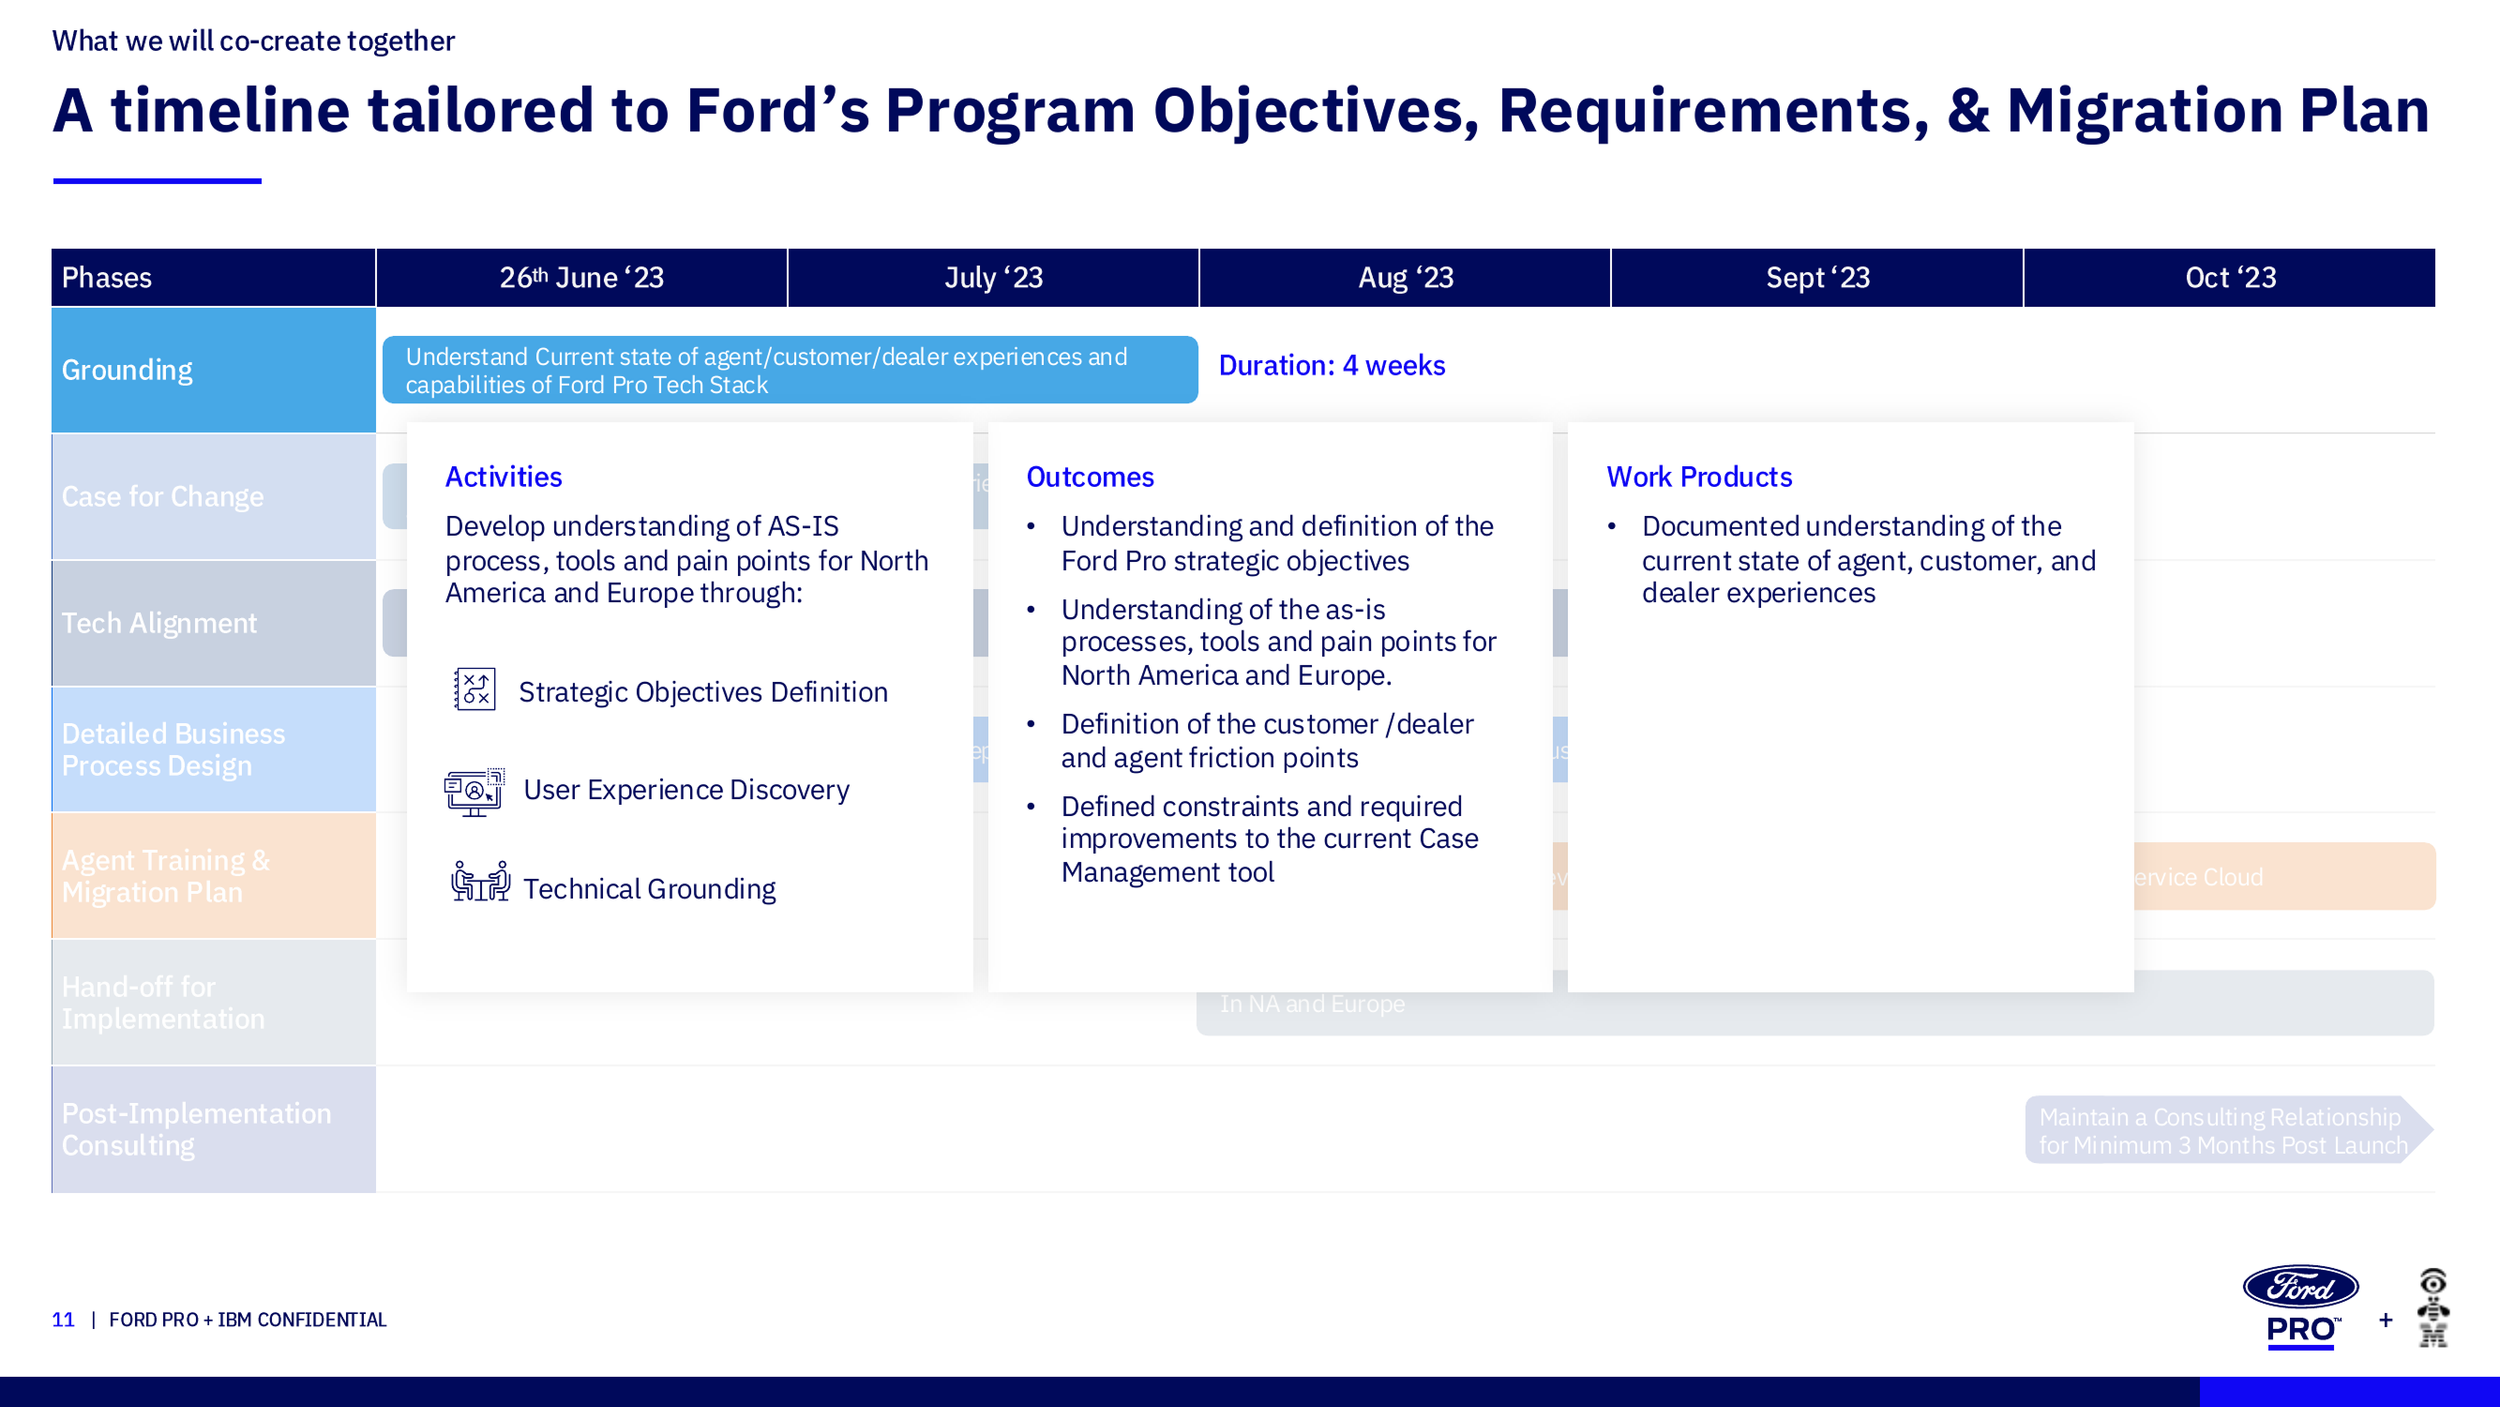Viewport: 2500px width, 1407px height.
Task: Click the Technical Grounding icon
Action: [480, 882]
